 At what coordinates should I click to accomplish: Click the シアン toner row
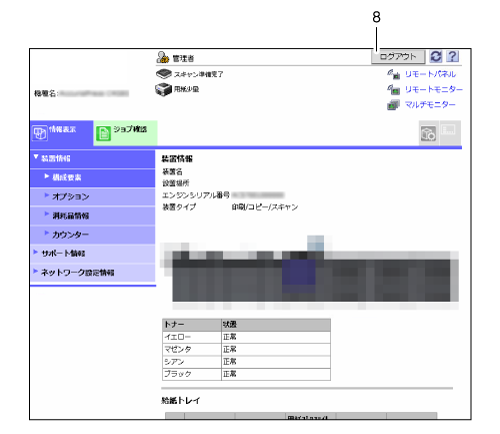coord(246,362)
